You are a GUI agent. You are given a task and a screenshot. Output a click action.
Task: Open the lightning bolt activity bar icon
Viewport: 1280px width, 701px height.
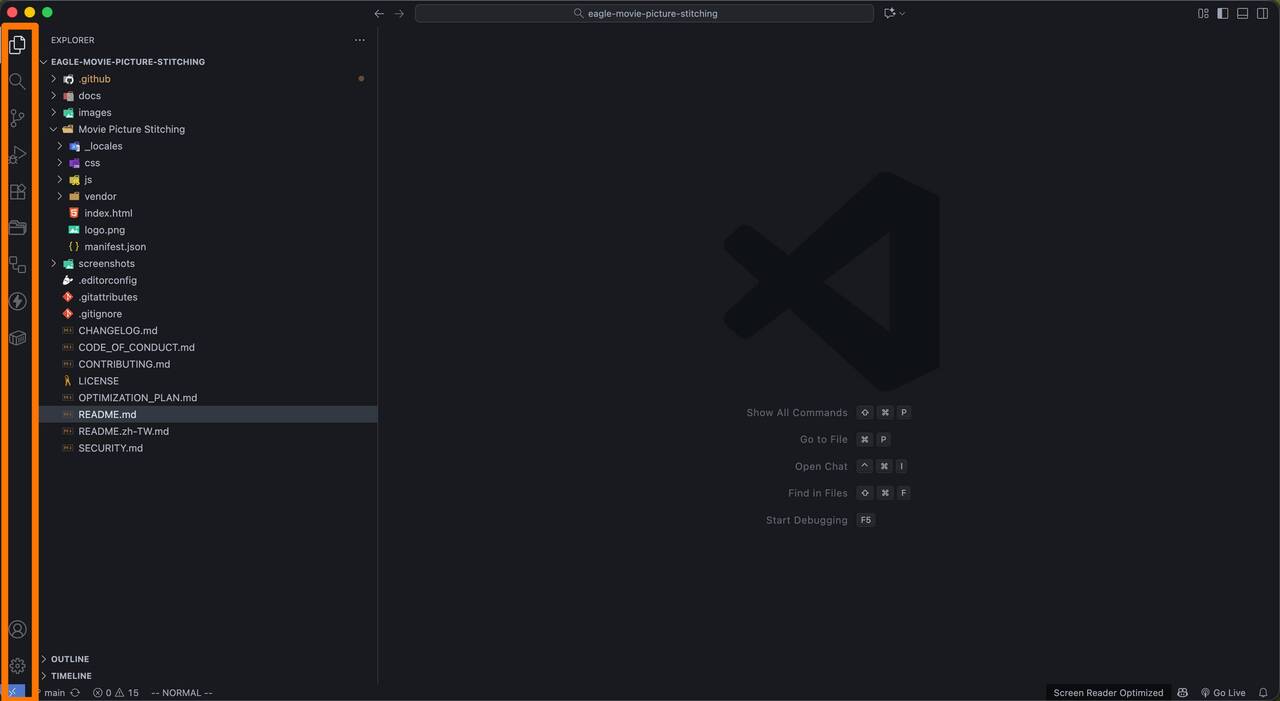point(17,301)
